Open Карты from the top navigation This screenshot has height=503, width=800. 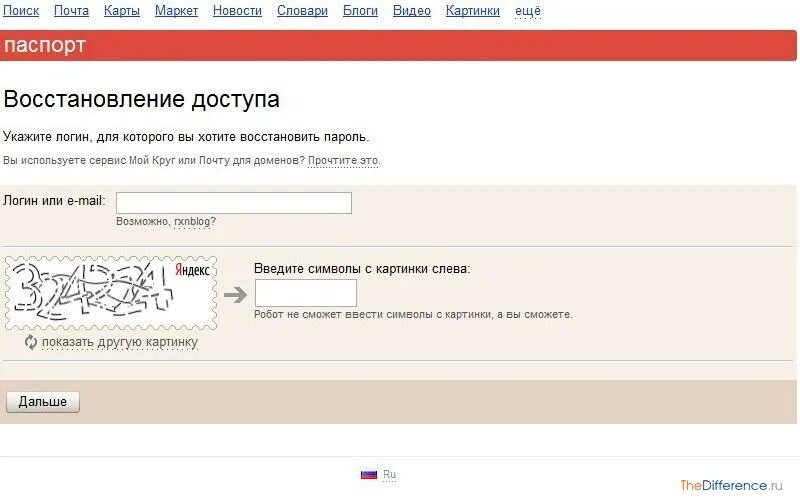[x=122, y=11]
